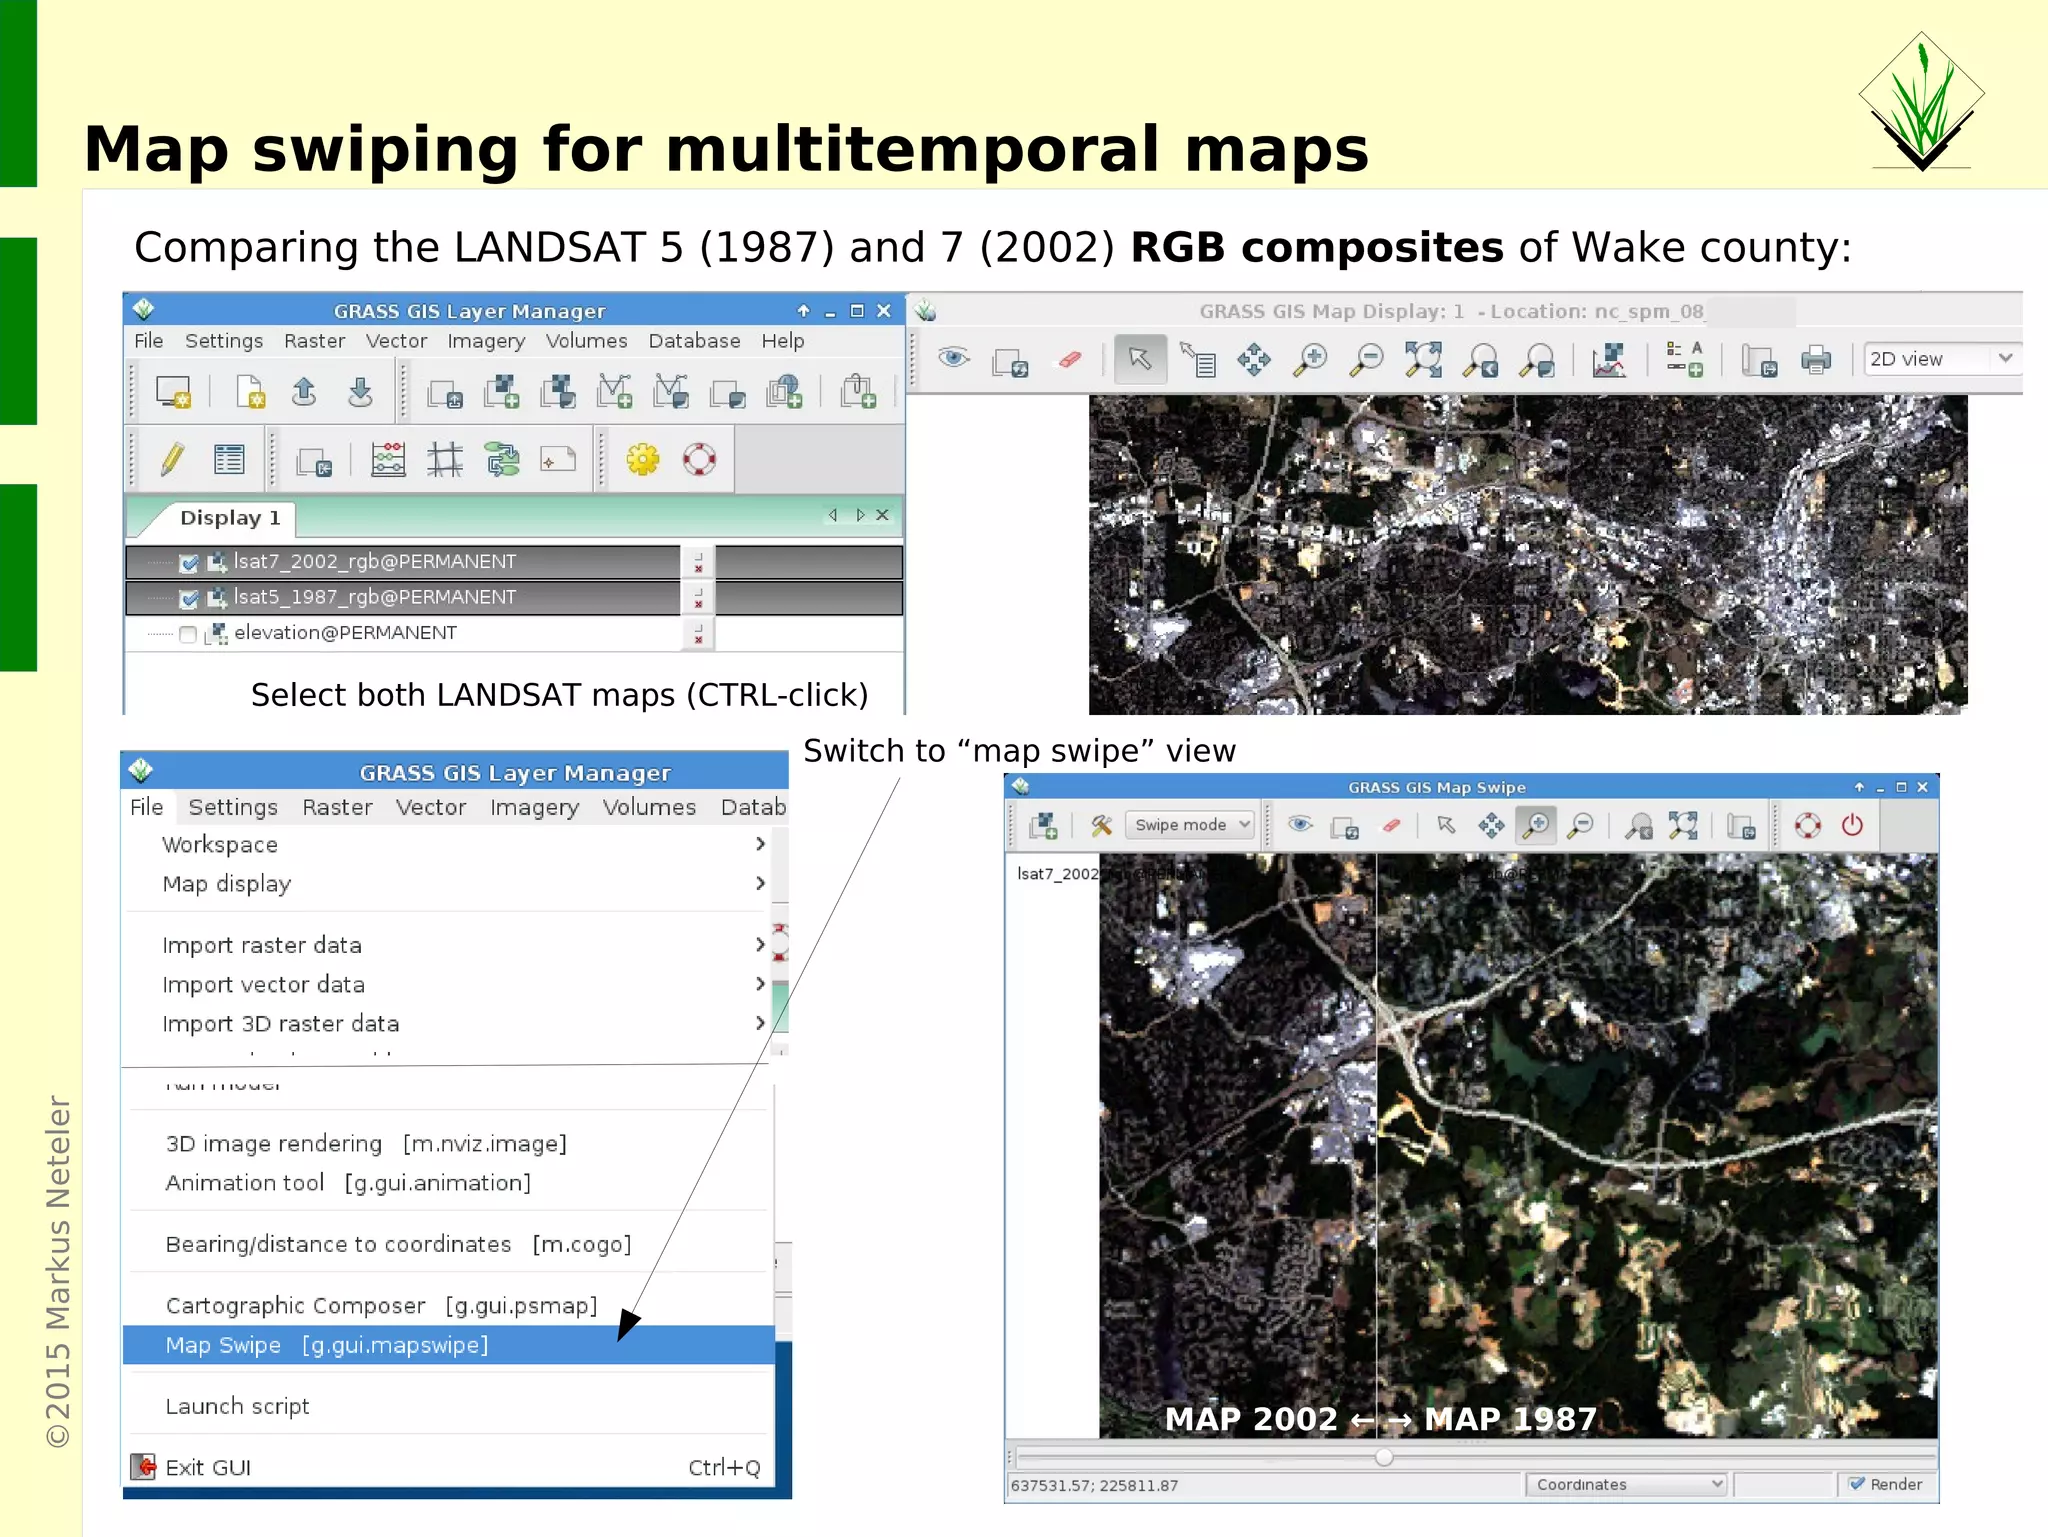Click Add vector map layer icon

(x=614, y=392)
